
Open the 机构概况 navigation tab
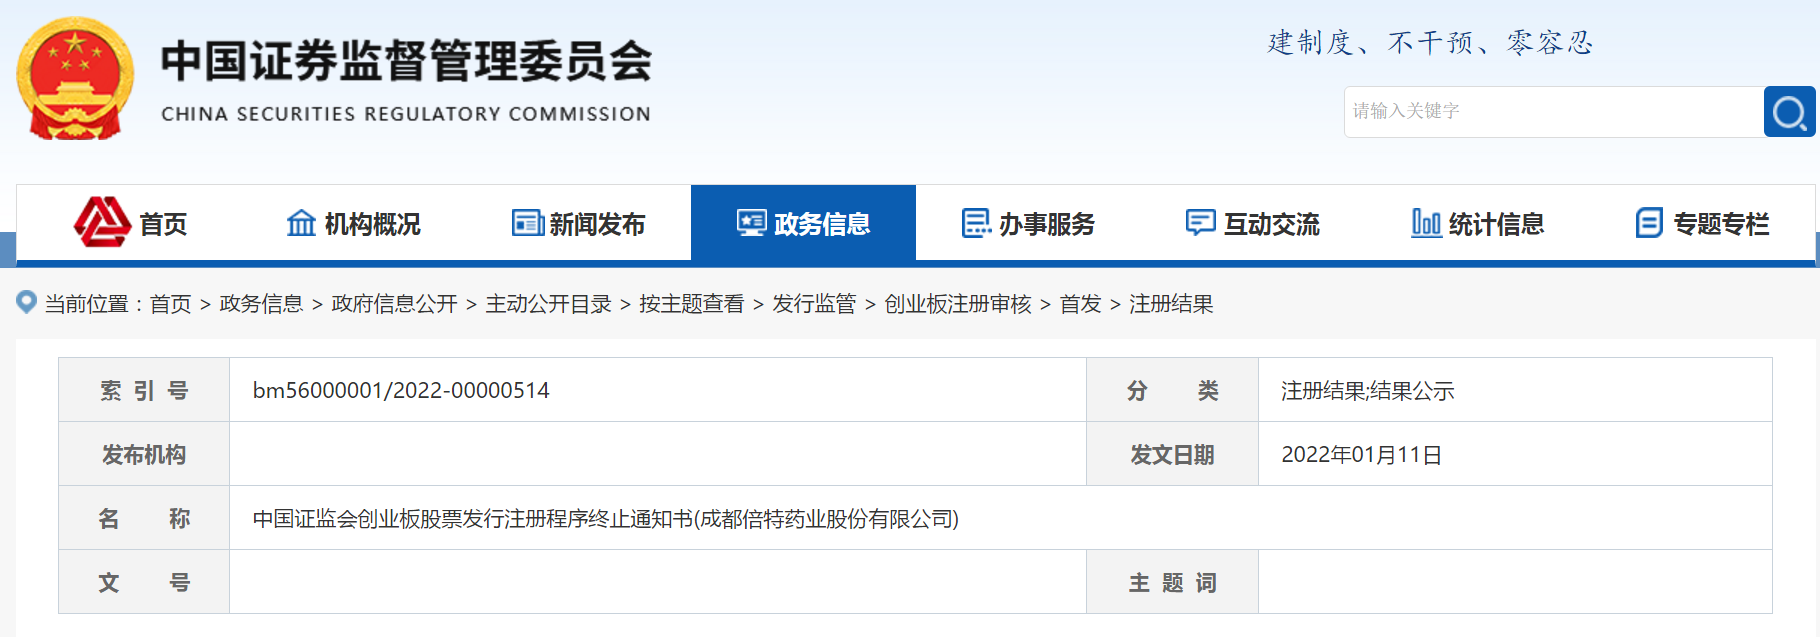pos(372,224)
